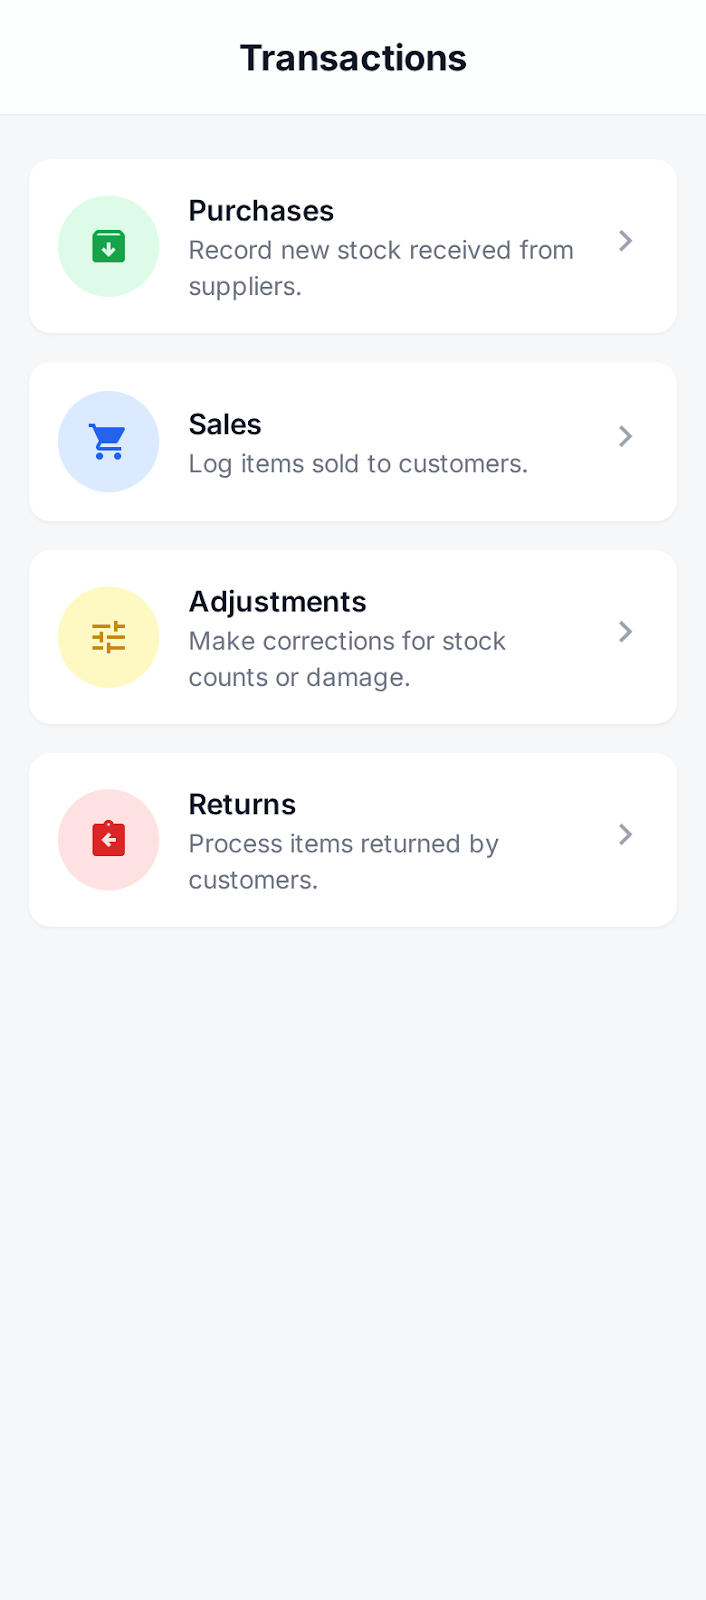
Task: Select the Sales transaction option
Action: [x=353, y=441]
